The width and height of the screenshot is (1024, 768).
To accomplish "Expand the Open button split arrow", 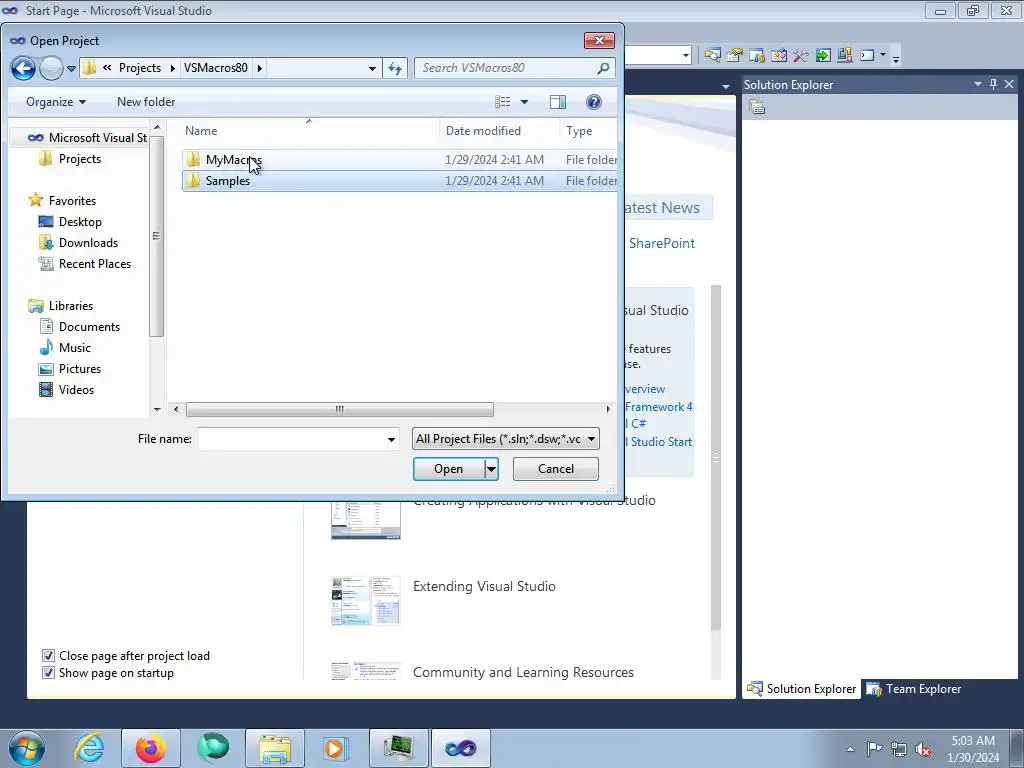I will tap(492, 469).
